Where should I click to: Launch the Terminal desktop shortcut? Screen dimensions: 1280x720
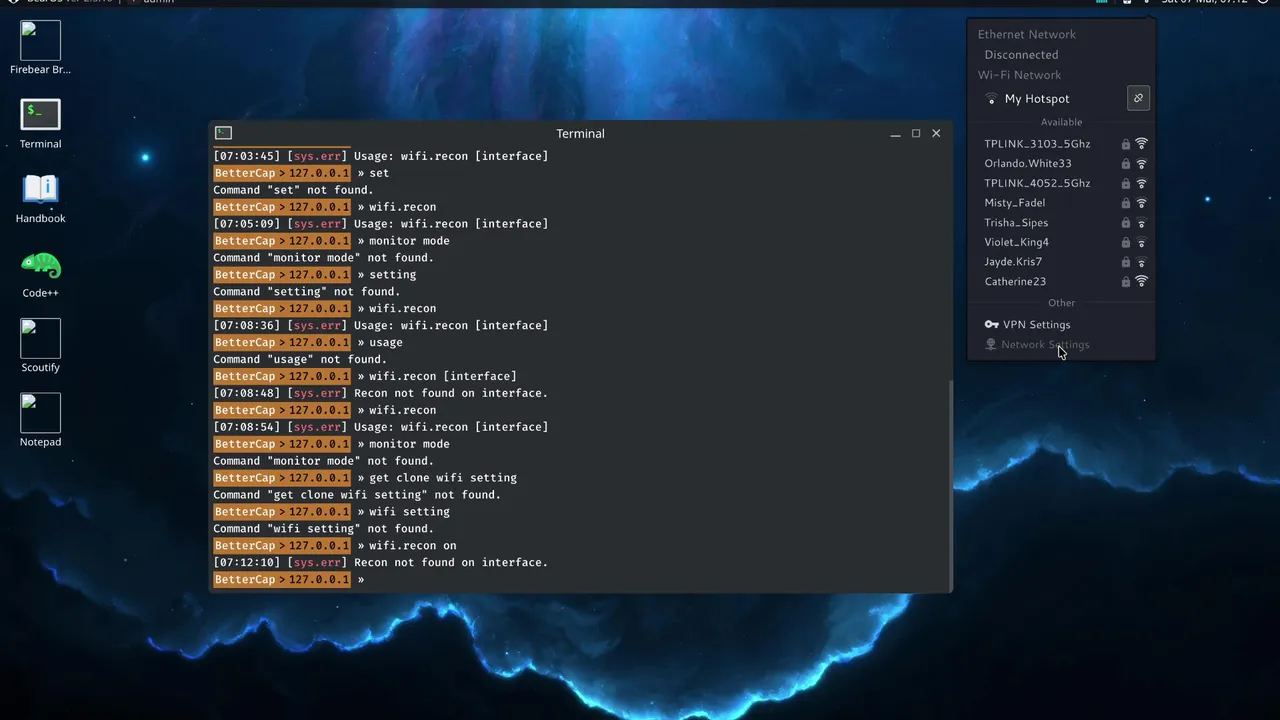coord(40,124)
